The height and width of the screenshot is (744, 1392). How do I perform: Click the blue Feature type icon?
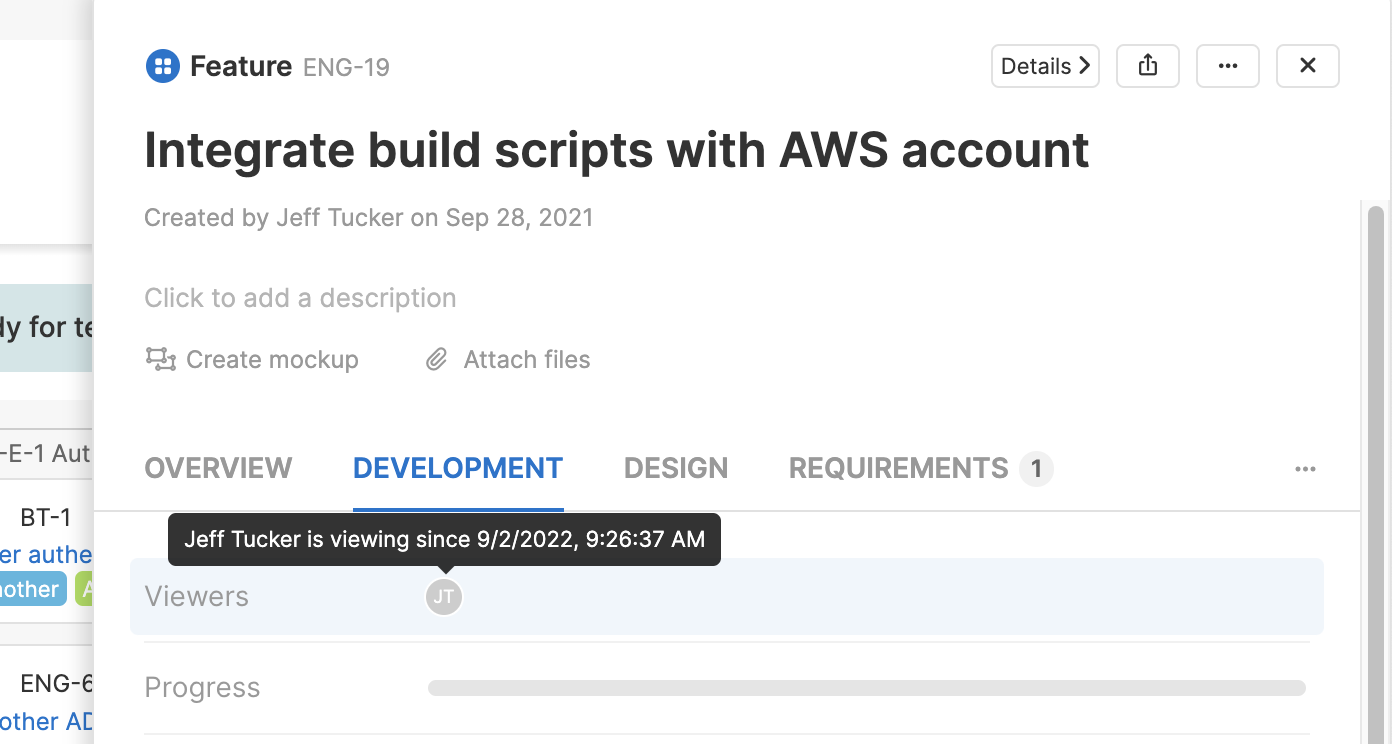162,67
